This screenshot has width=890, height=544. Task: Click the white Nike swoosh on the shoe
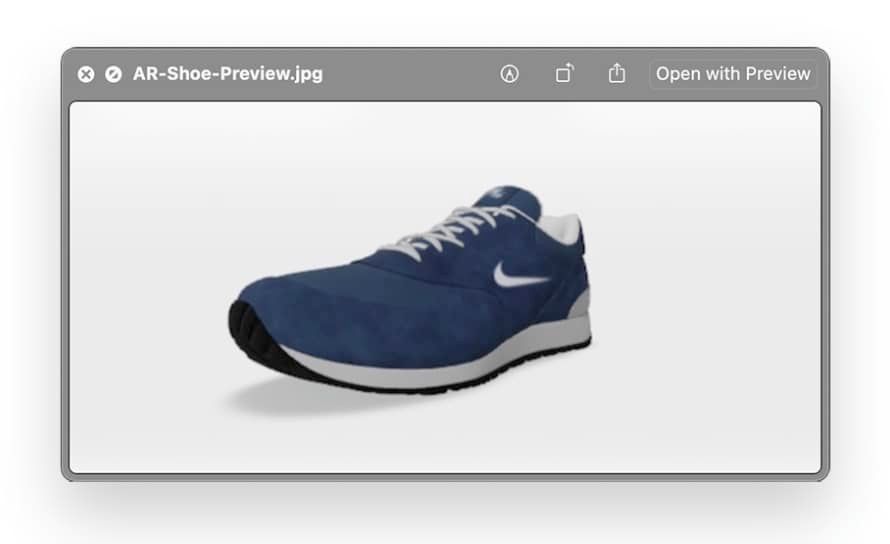(x=519, y=274)
